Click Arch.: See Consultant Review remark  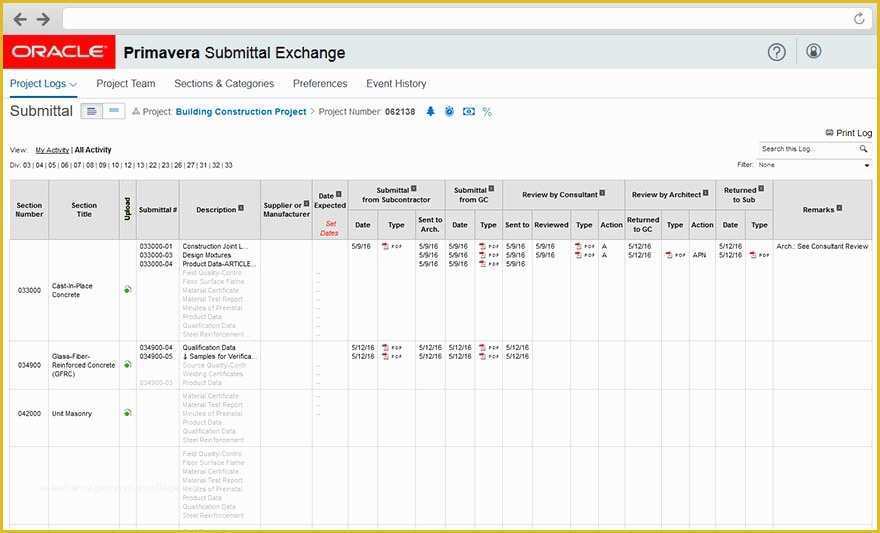(x=822, y=246)
